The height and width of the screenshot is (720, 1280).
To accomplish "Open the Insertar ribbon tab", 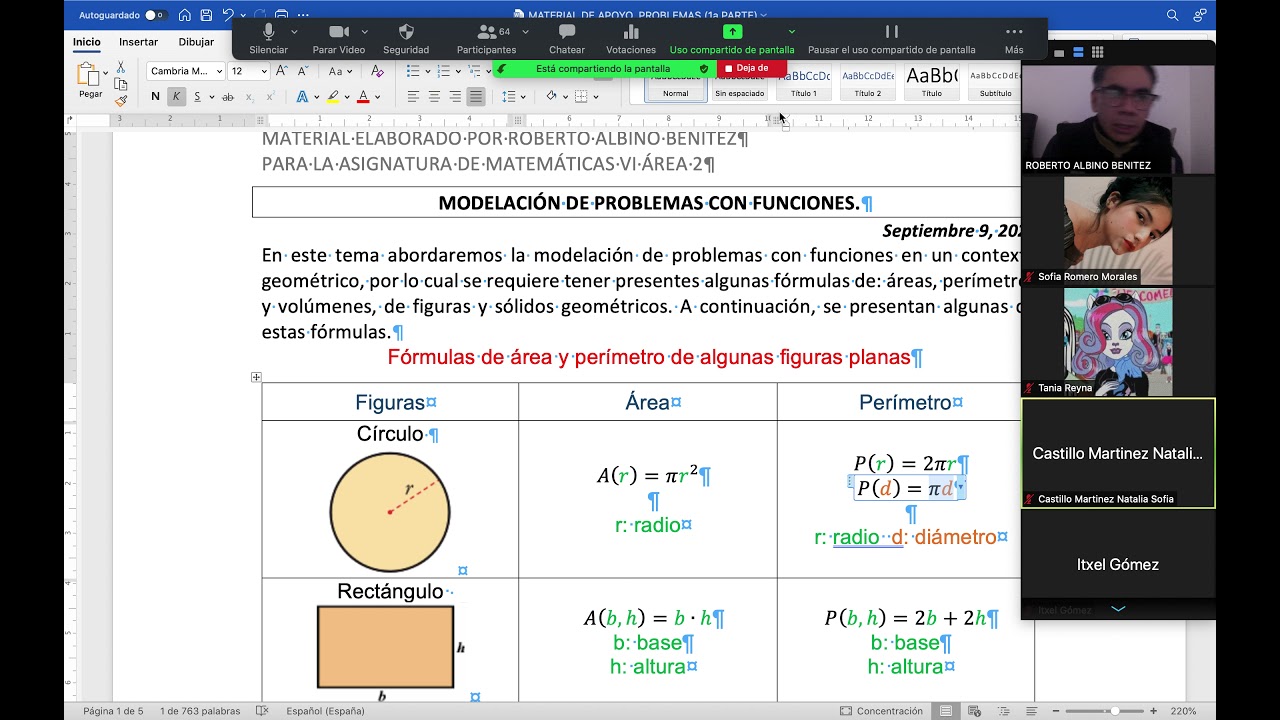I will click(138, 42).
